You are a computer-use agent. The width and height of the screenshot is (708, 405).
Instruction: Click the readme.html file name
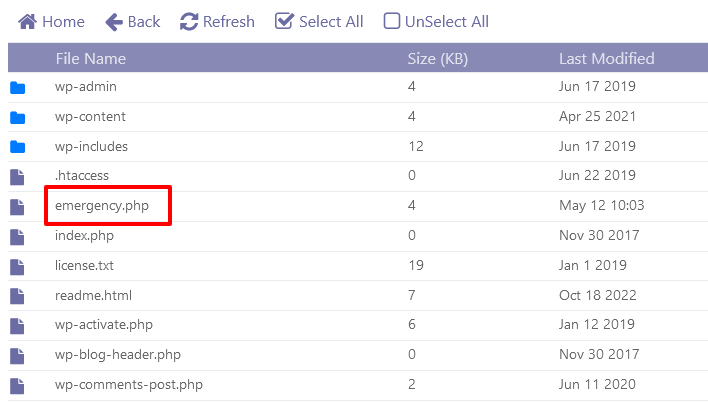click(x=93, y=295)
